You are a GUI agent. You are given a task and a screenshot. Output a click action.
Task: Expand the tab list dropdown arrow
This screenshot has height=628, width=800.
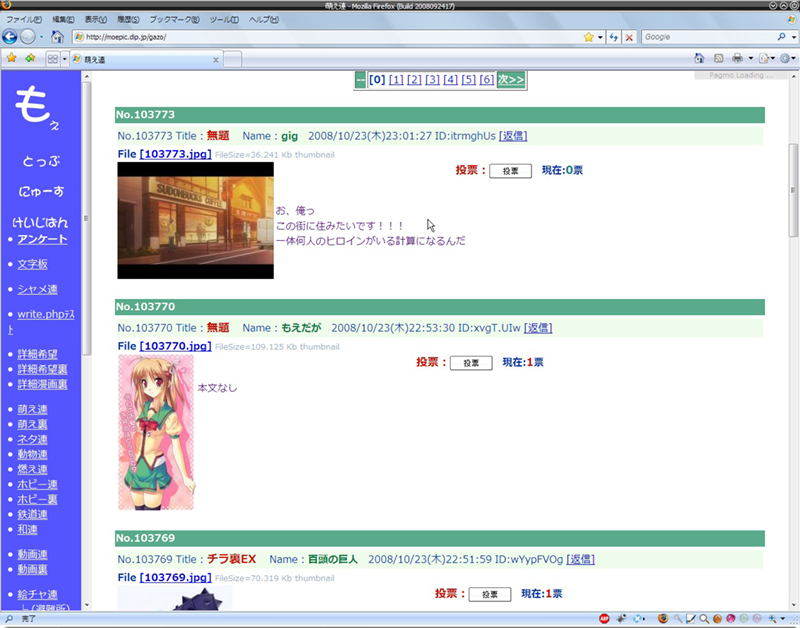64,59
